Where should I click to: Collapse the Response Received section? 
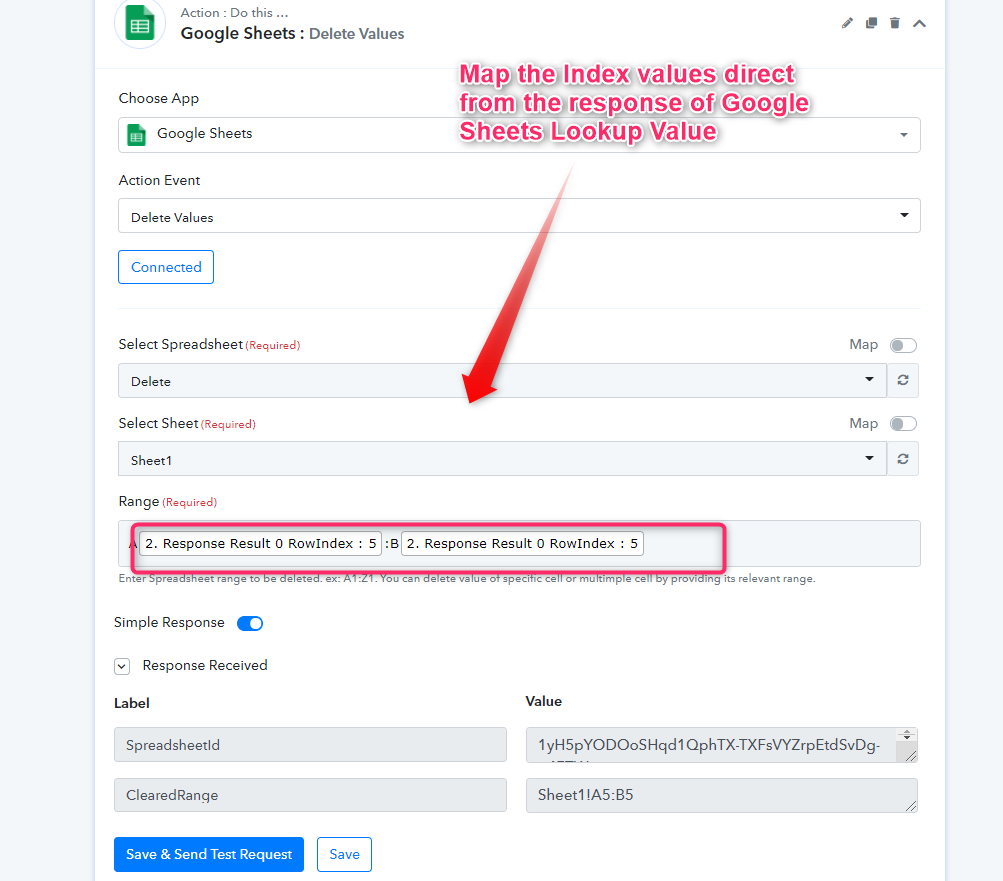coord(122,666)
